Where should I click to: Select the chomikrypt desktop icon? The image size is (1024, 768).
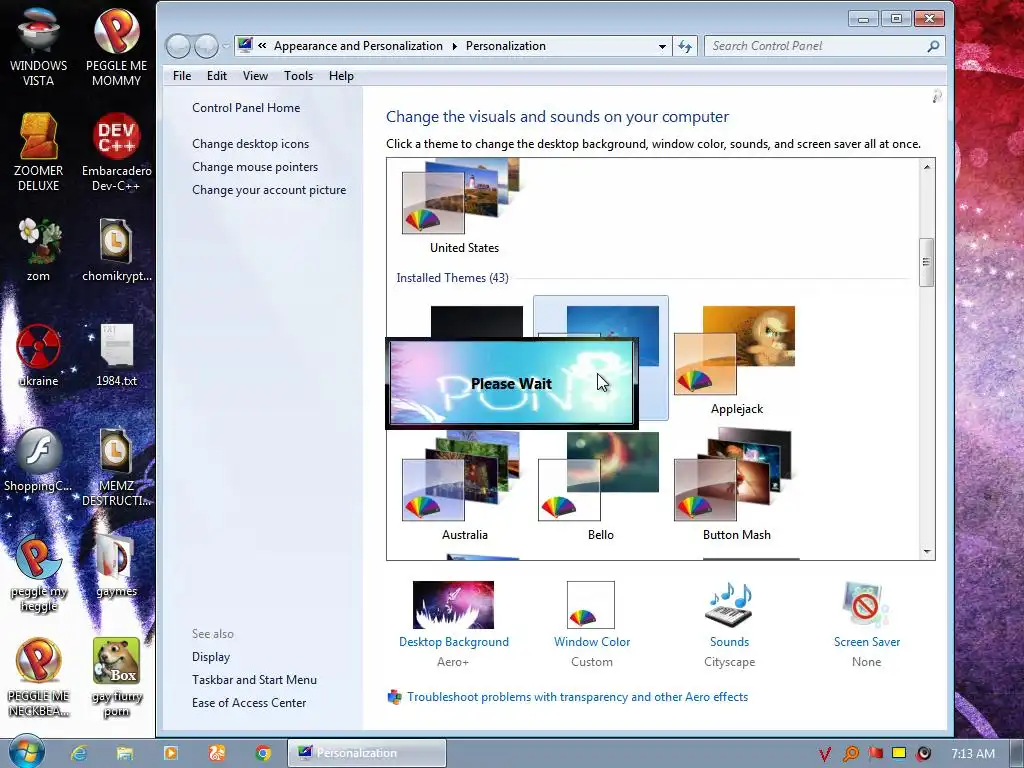[116, 250]
